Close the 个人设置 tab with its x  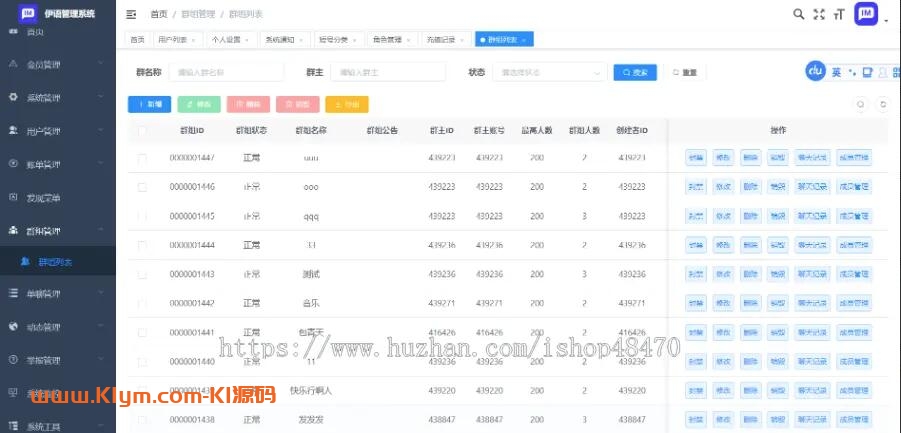(247, 40)
